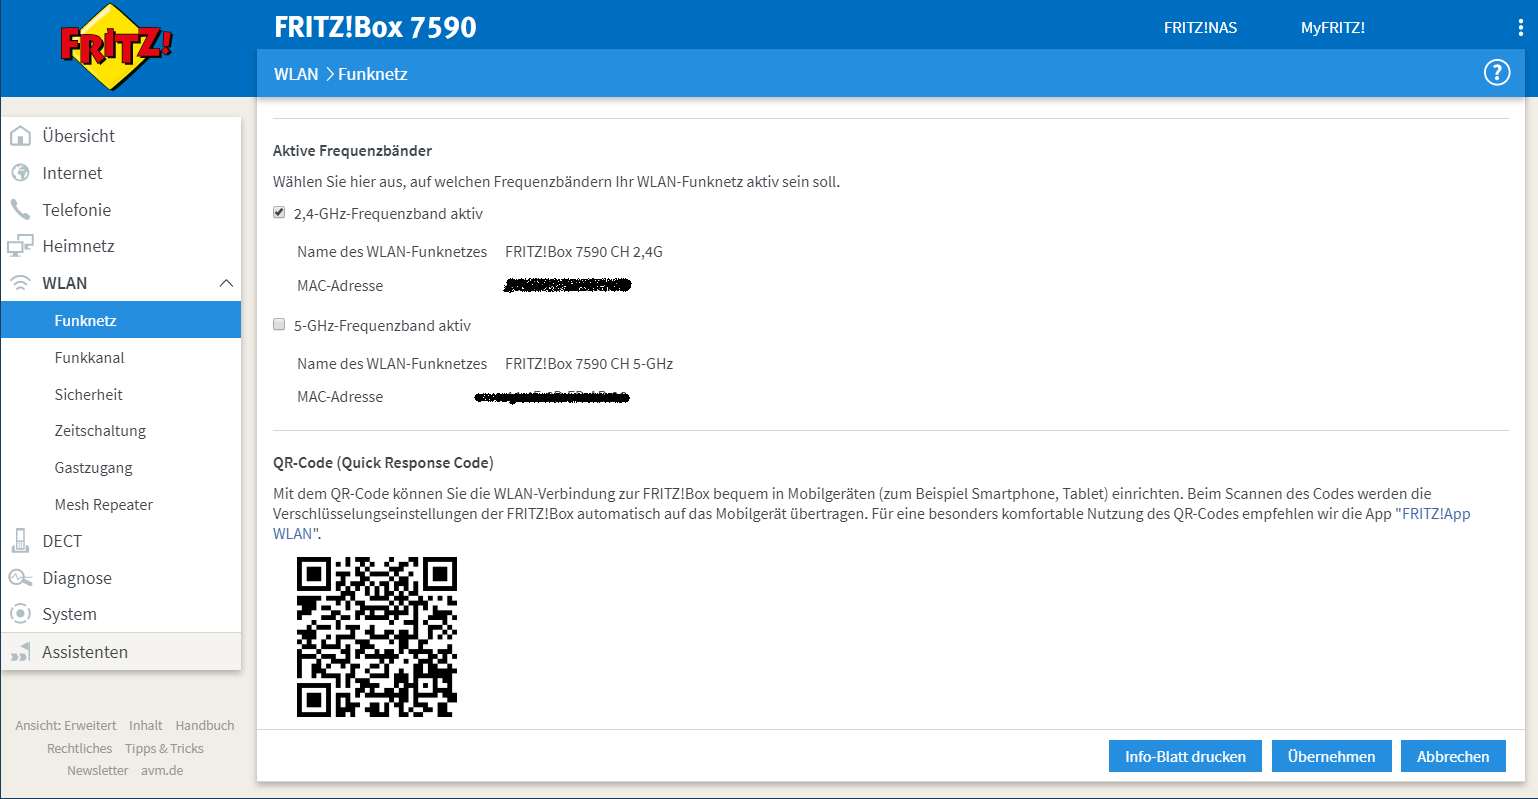Click the Aktive Frequenzbänder heading
1538x799 pixels.
click(x=352, y=151)
